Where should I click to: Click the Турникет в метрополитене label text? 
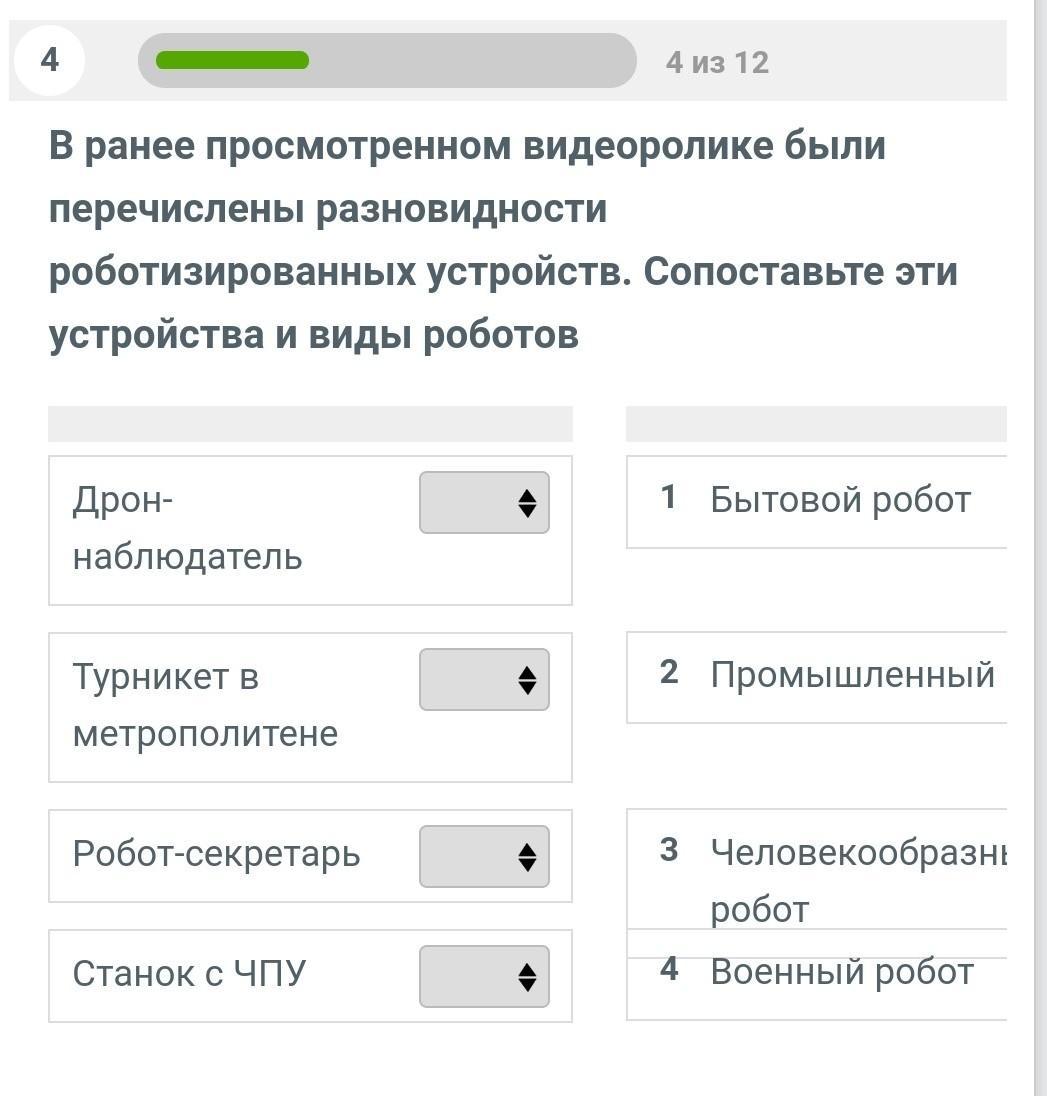click(x=205, y=705)
